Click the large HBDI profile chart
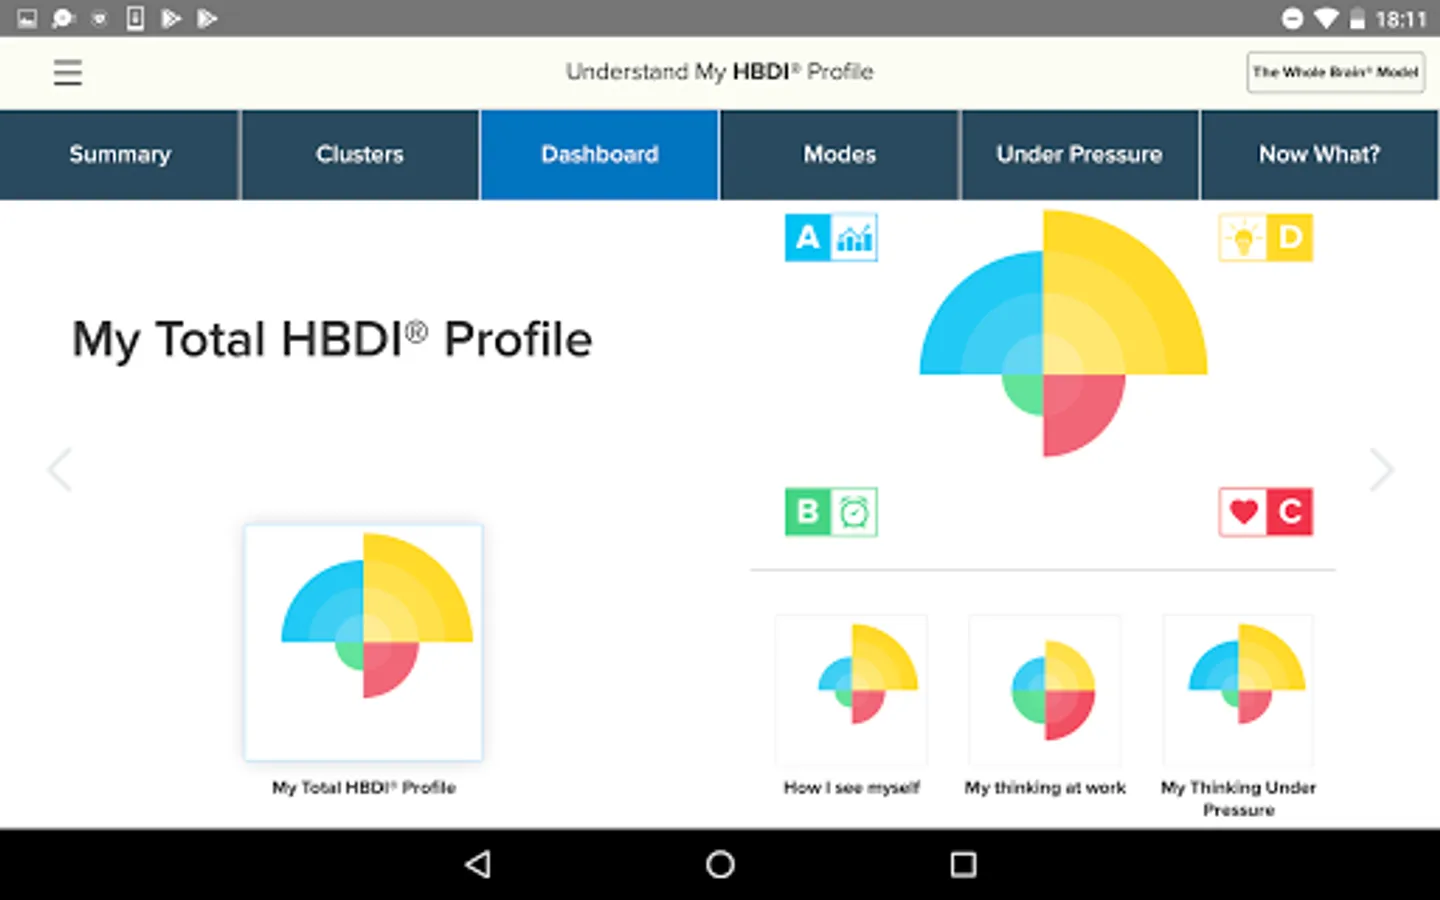Screen dimensions: 1440x900 [1063, 333]
